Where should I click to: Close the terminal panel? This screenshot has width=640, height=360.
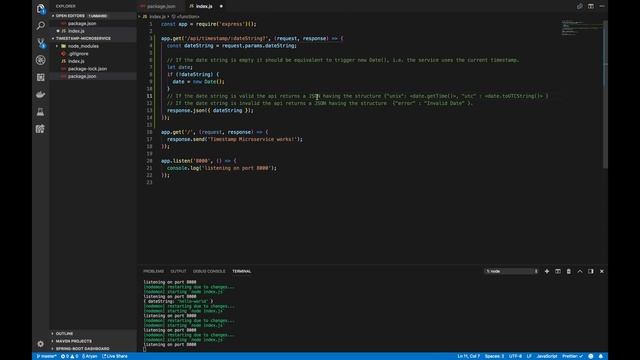(602, 271)
